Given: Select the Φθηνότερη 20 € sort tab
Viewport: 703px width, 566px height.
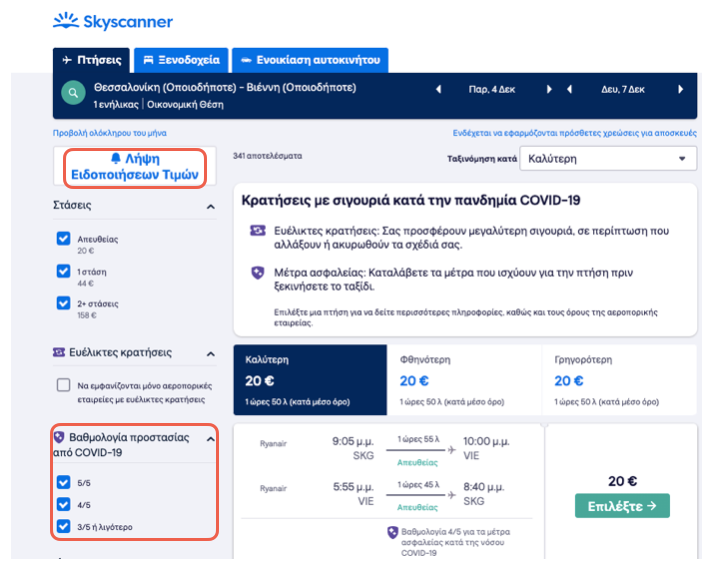Looking at the screenshot, I should click(464, 380).
